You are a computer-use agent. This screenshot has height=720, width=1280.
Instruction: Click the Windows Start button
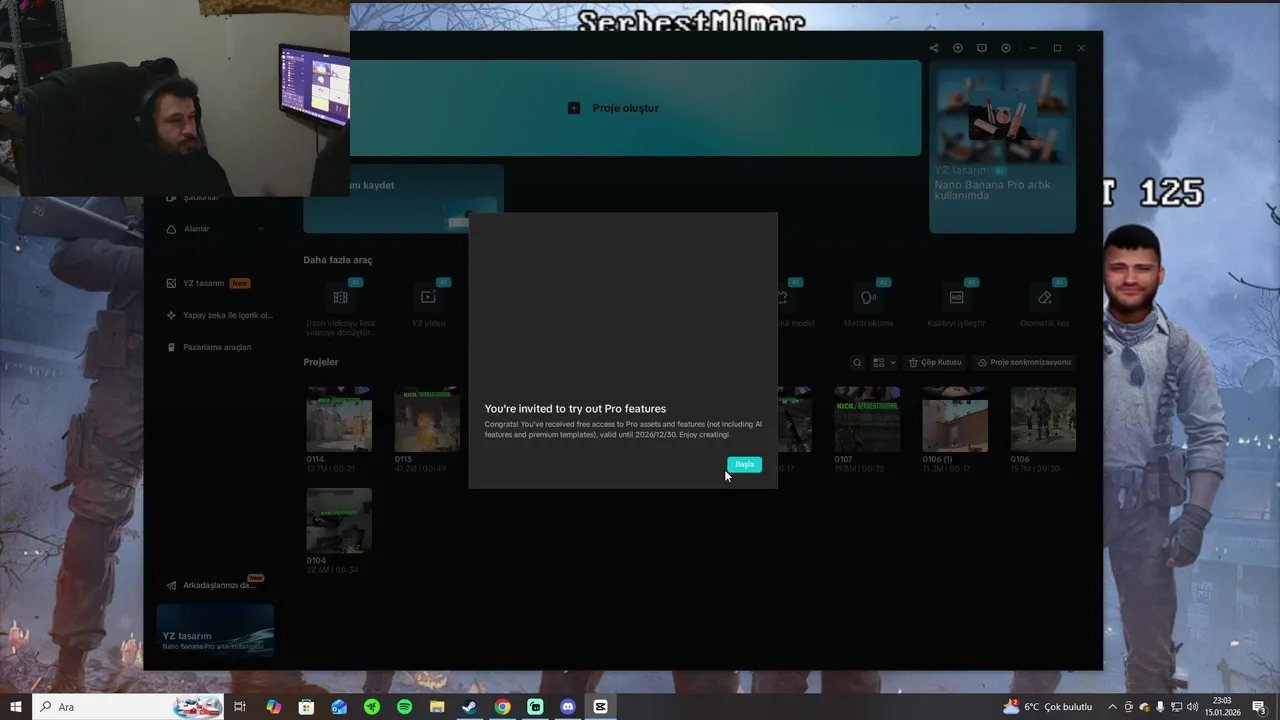click(15, 707)
